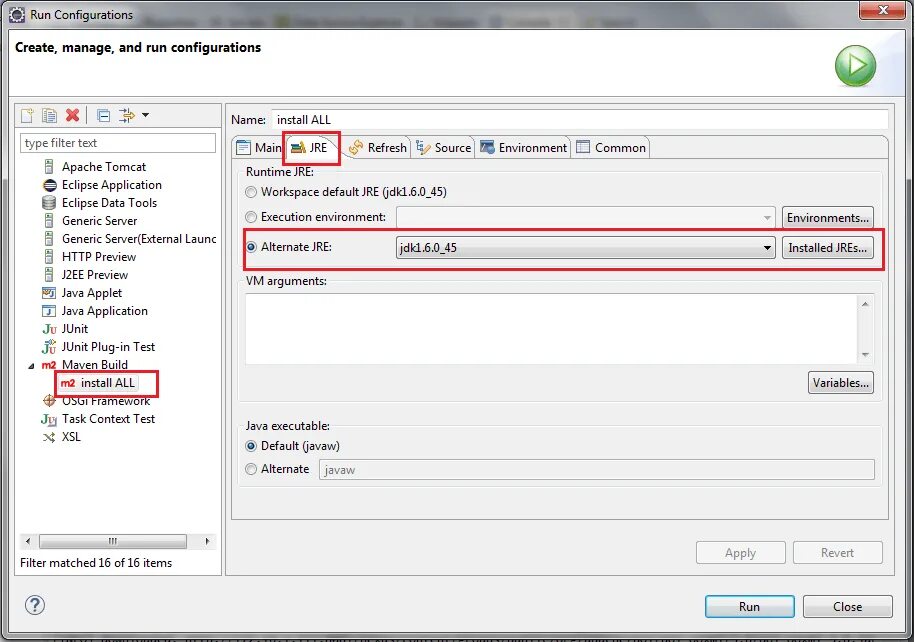Click the New launch configuration icon
Screen dimensions: 915x642
point(27,115)
